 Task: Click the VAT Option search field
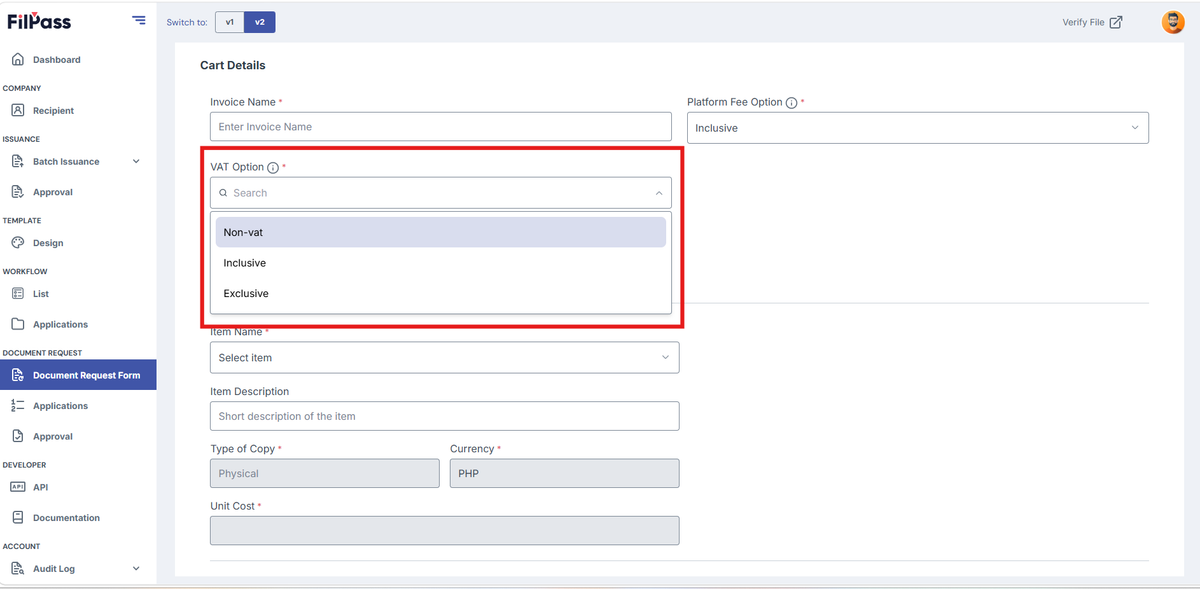[441, 193]
